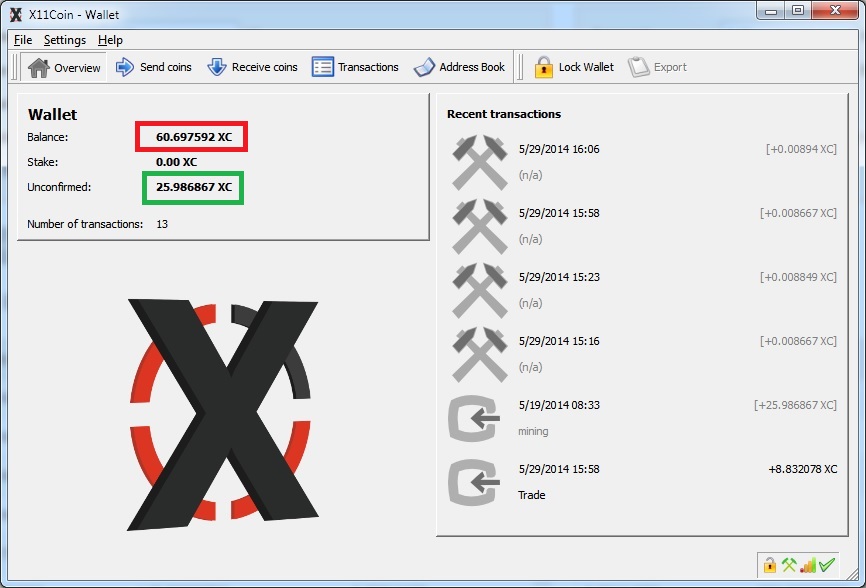This screenshot has height=588, width=866.
Task: Select the [+0.008849 XC] amount
Action: coord(798,277)
